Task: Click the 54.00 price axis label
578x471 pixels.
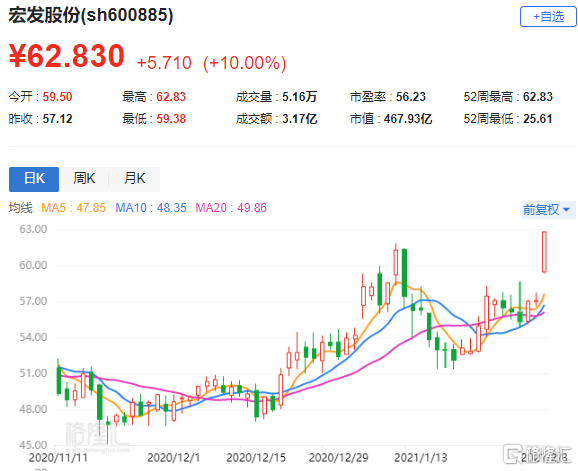Action: (33, 337)
